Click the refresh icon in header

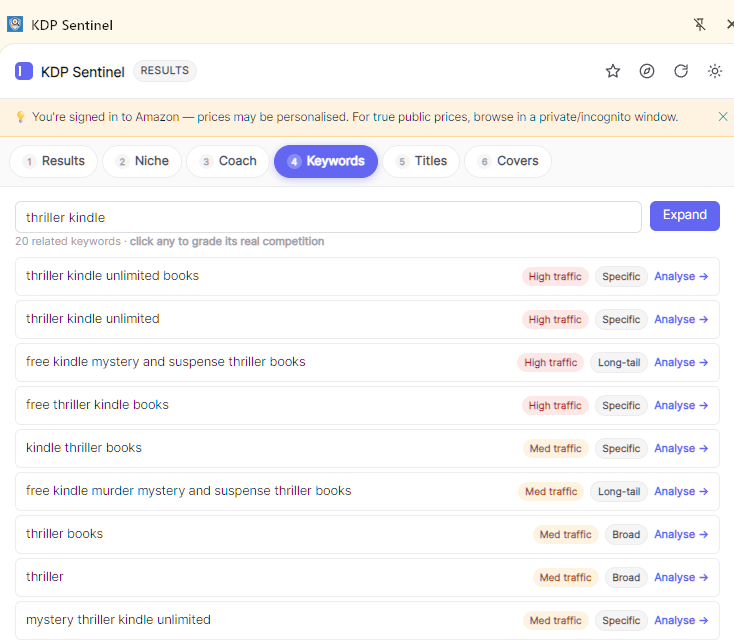click(681, 71)
